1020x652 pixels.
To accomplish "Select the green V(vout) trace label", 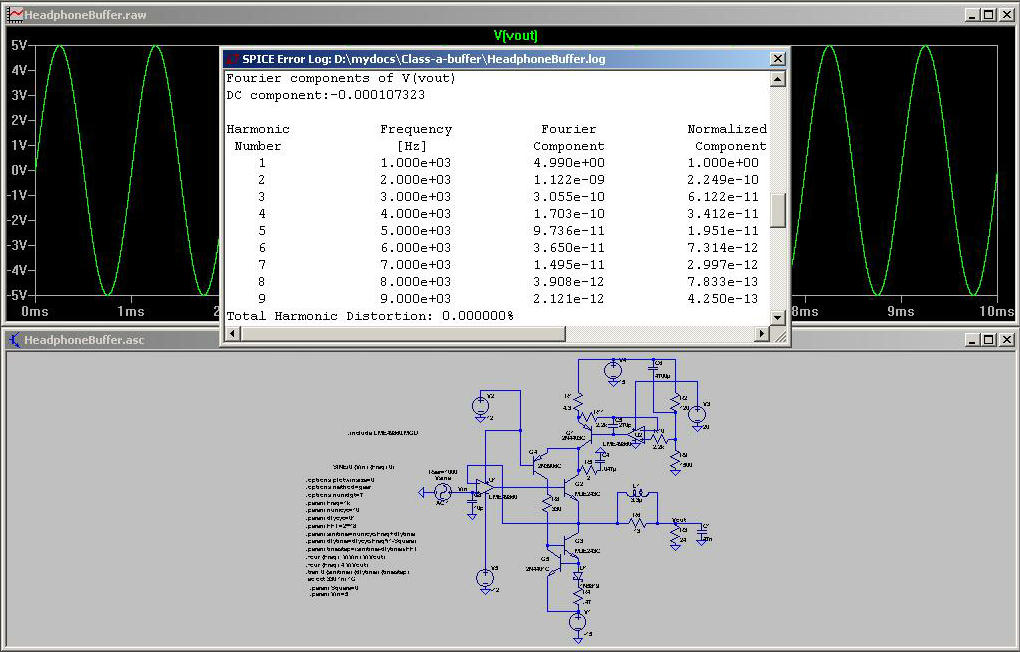I will tap(515, 35).
